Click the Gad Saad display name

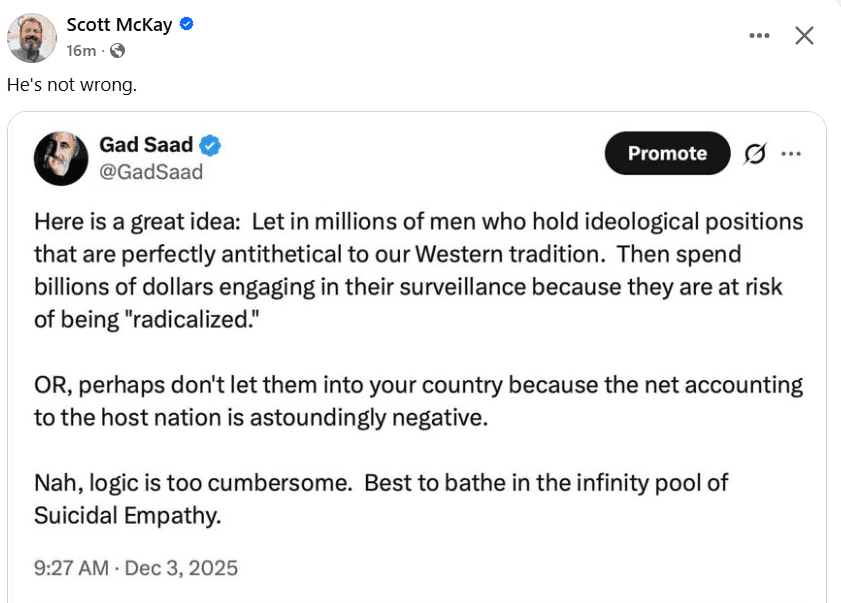(x=145, y=145)
